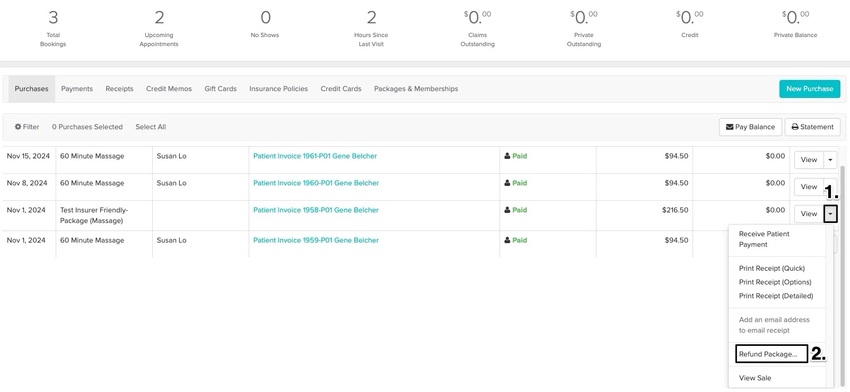View the Nov 15, 2024 purchase
850x392 pixels.
pos(809,160)
